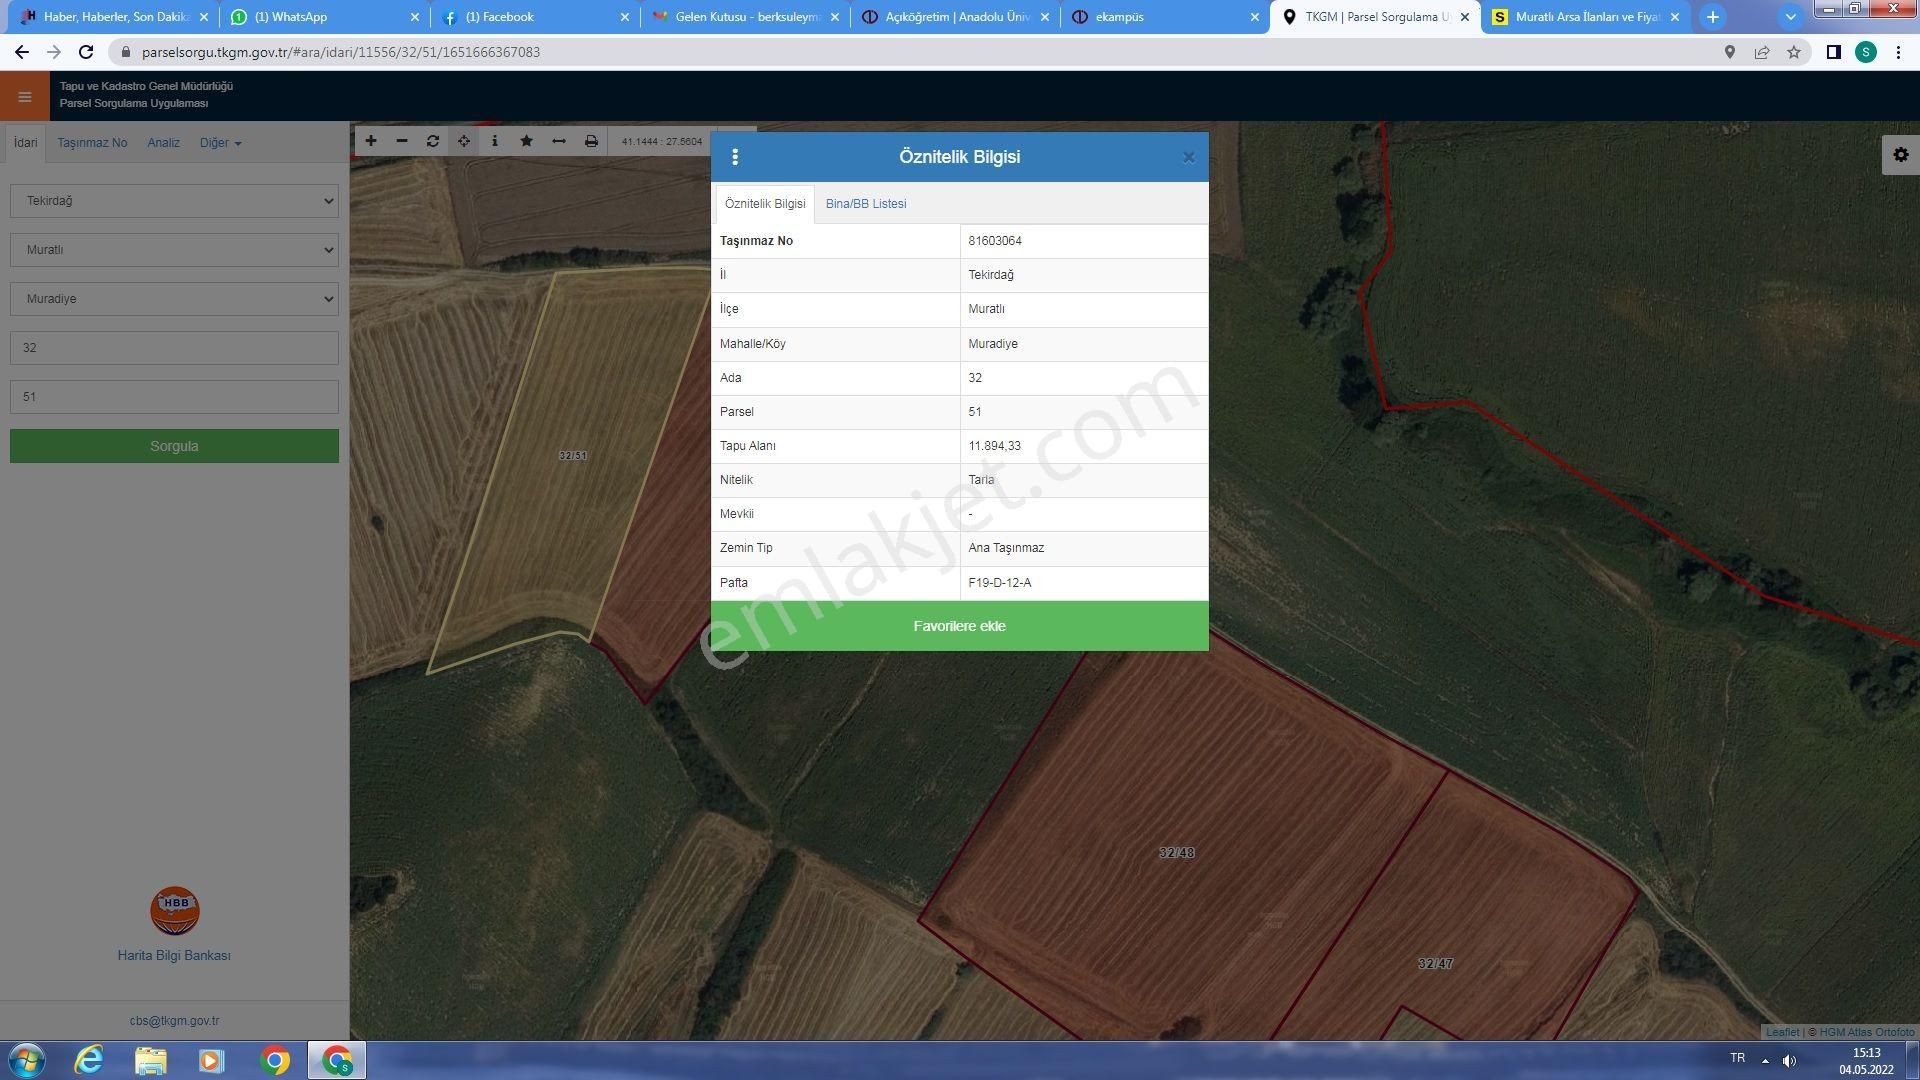1920x1080 pixels.
Task: Switch to Açıköğretim Anadolu Üniv tab
Action: coord(955,17)
